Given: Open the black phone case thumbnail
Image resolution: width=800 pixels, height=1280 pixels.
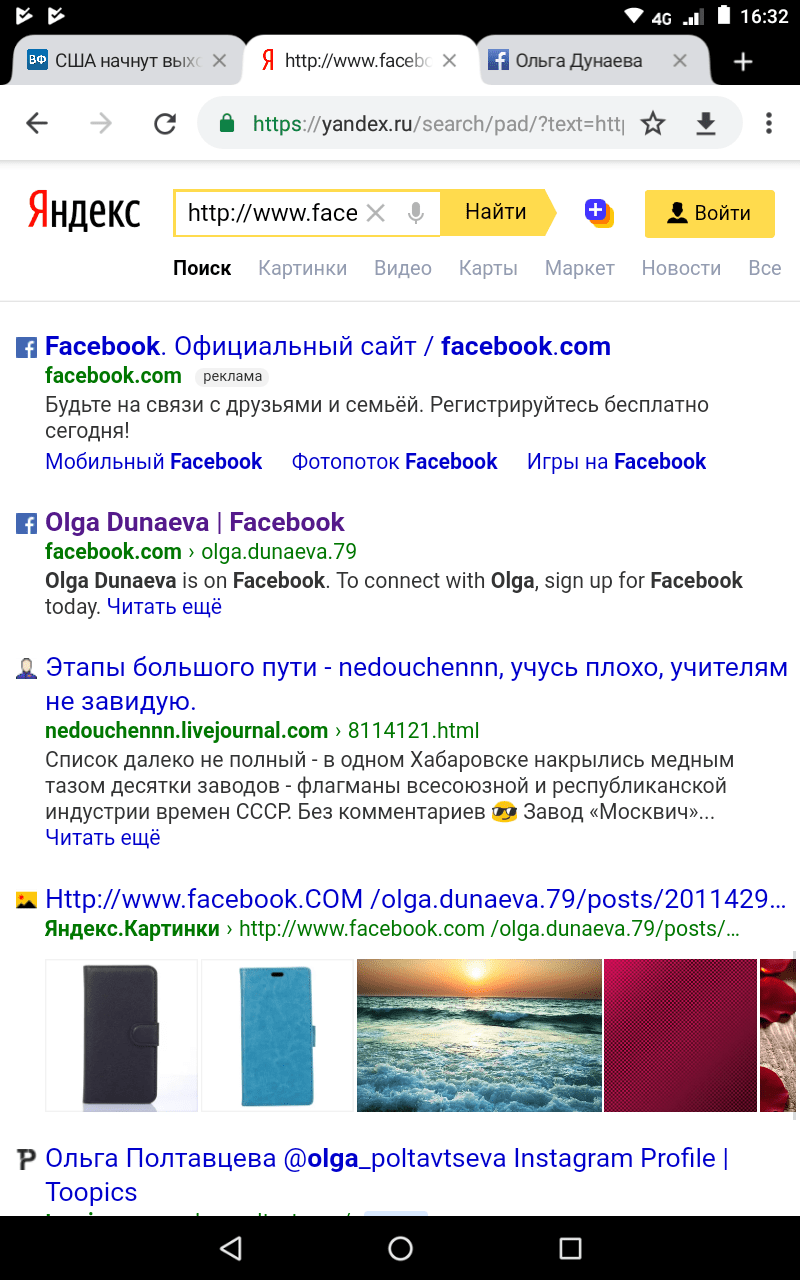Looking at the screenshot, I should 121,1035.
